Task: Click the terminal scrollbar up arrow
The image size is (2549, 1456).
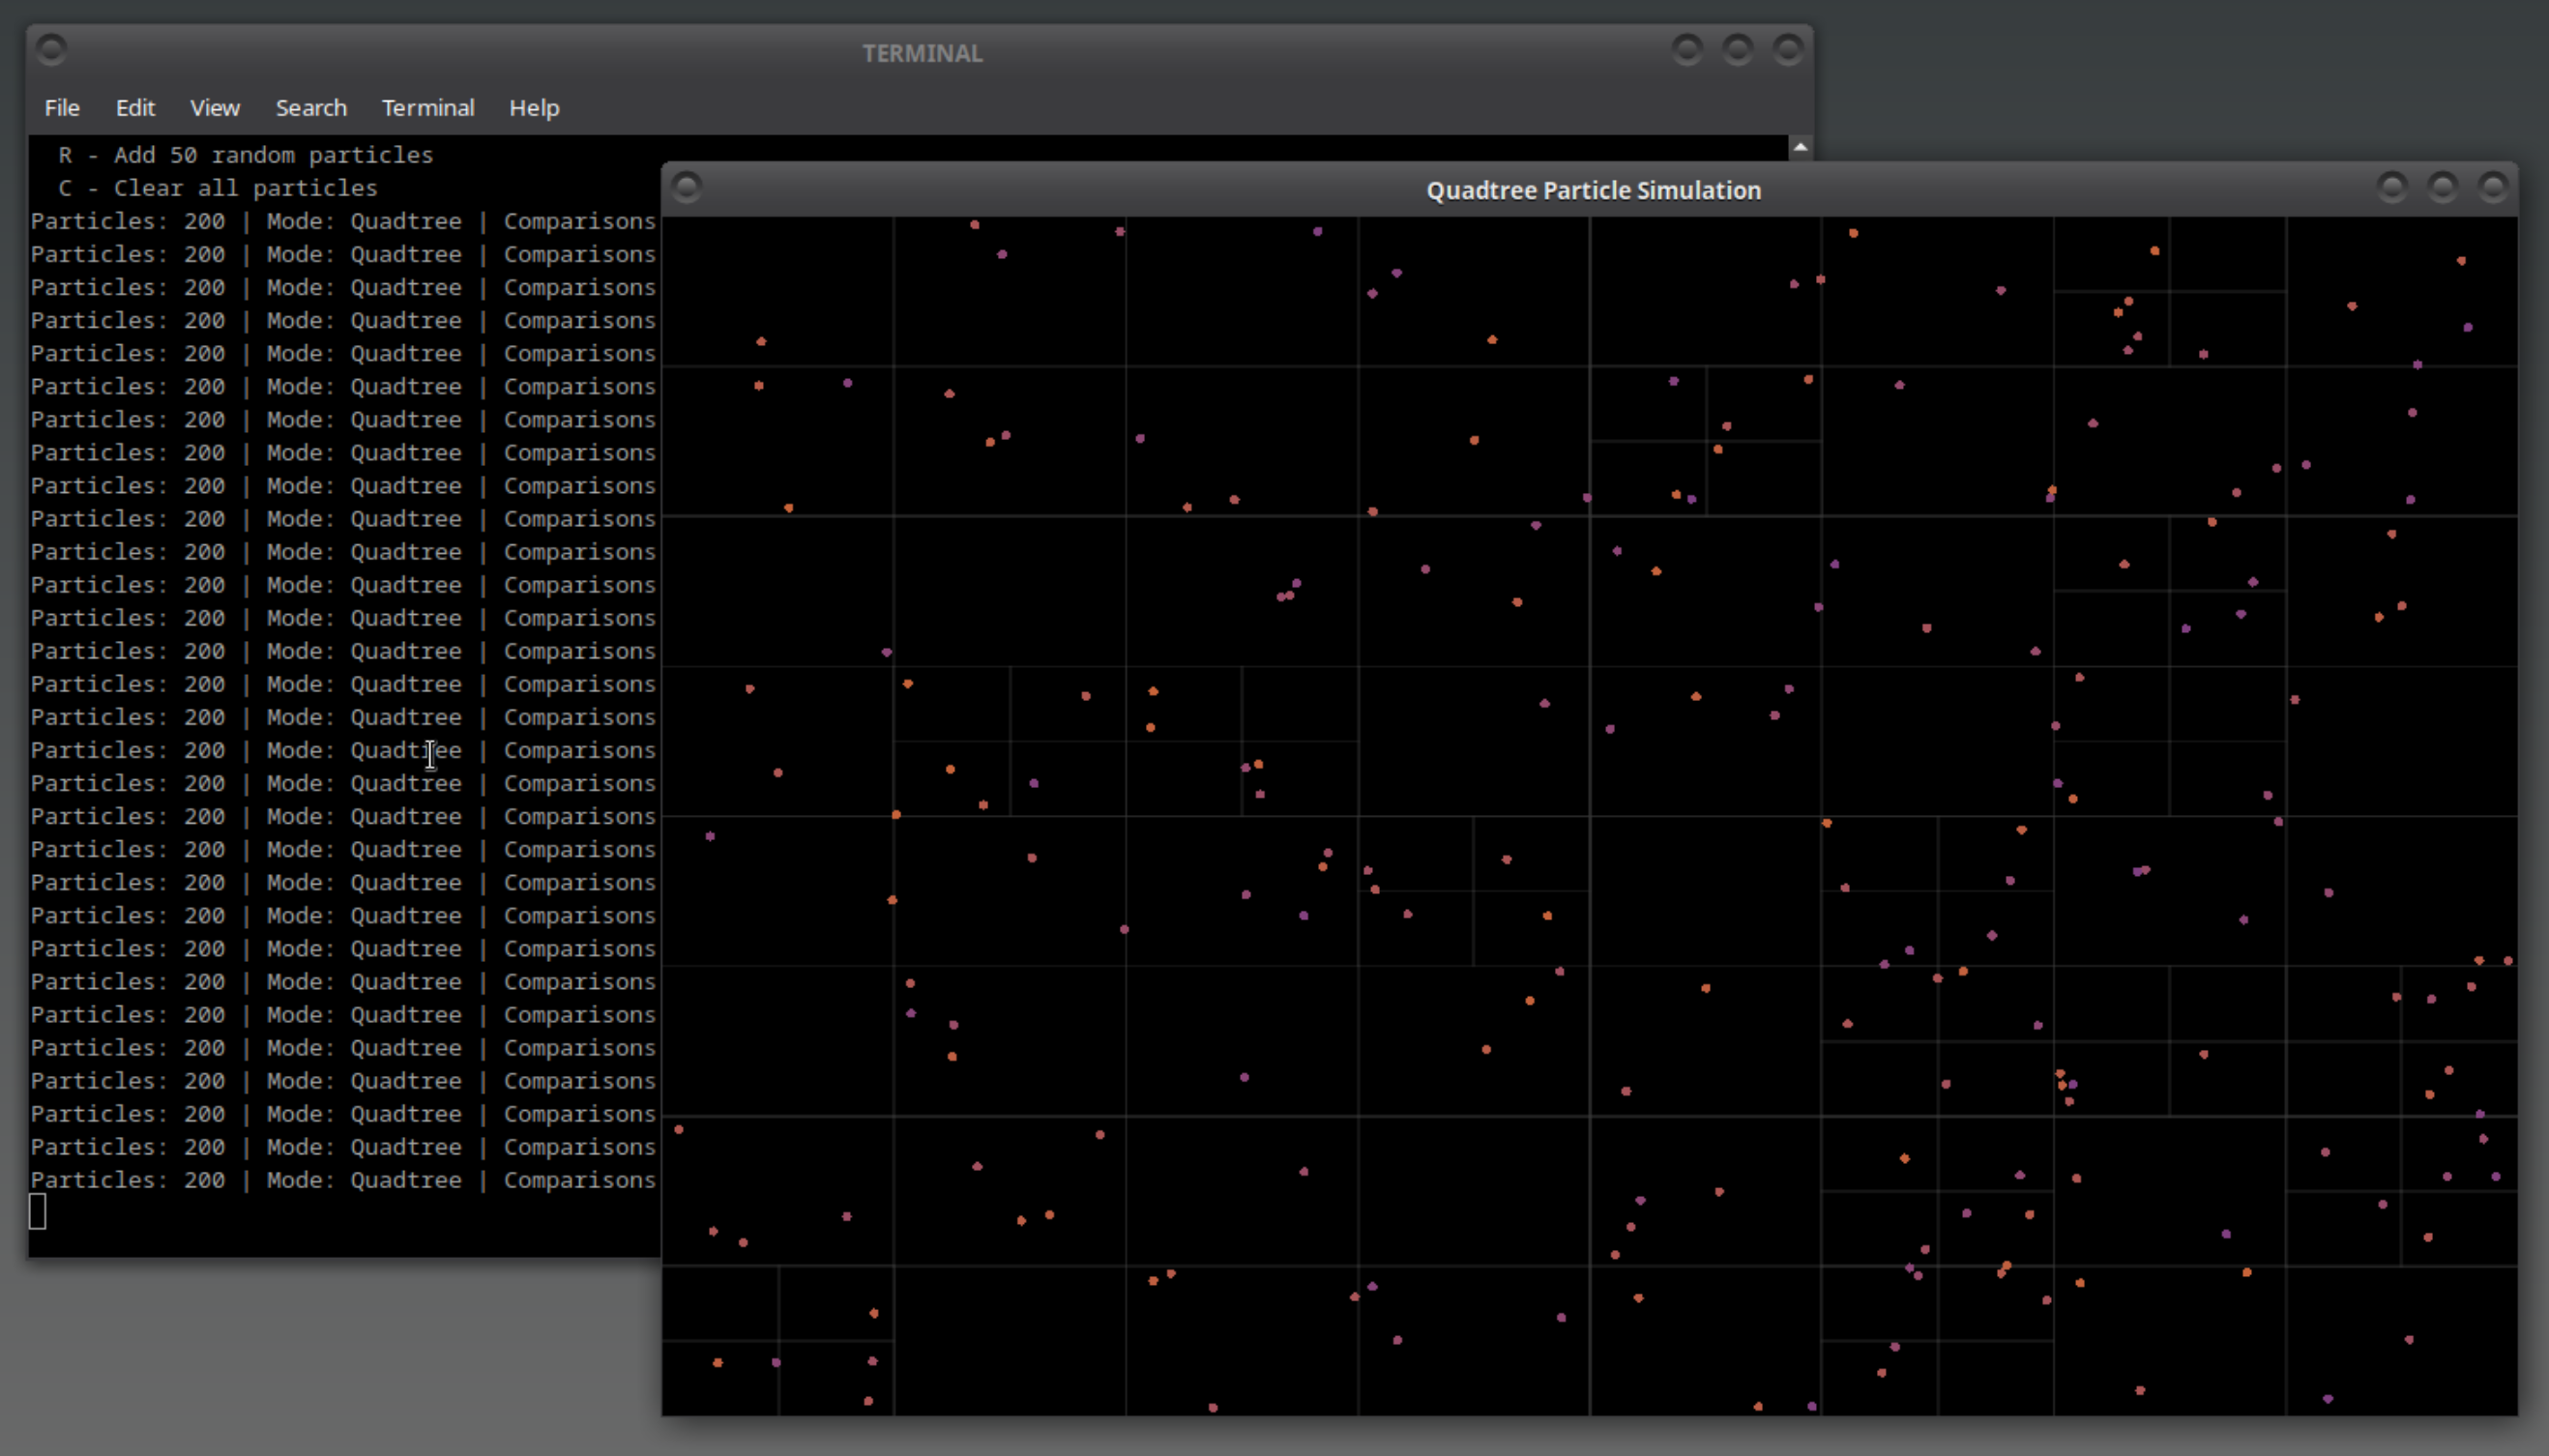Action: click(1800, 147)
